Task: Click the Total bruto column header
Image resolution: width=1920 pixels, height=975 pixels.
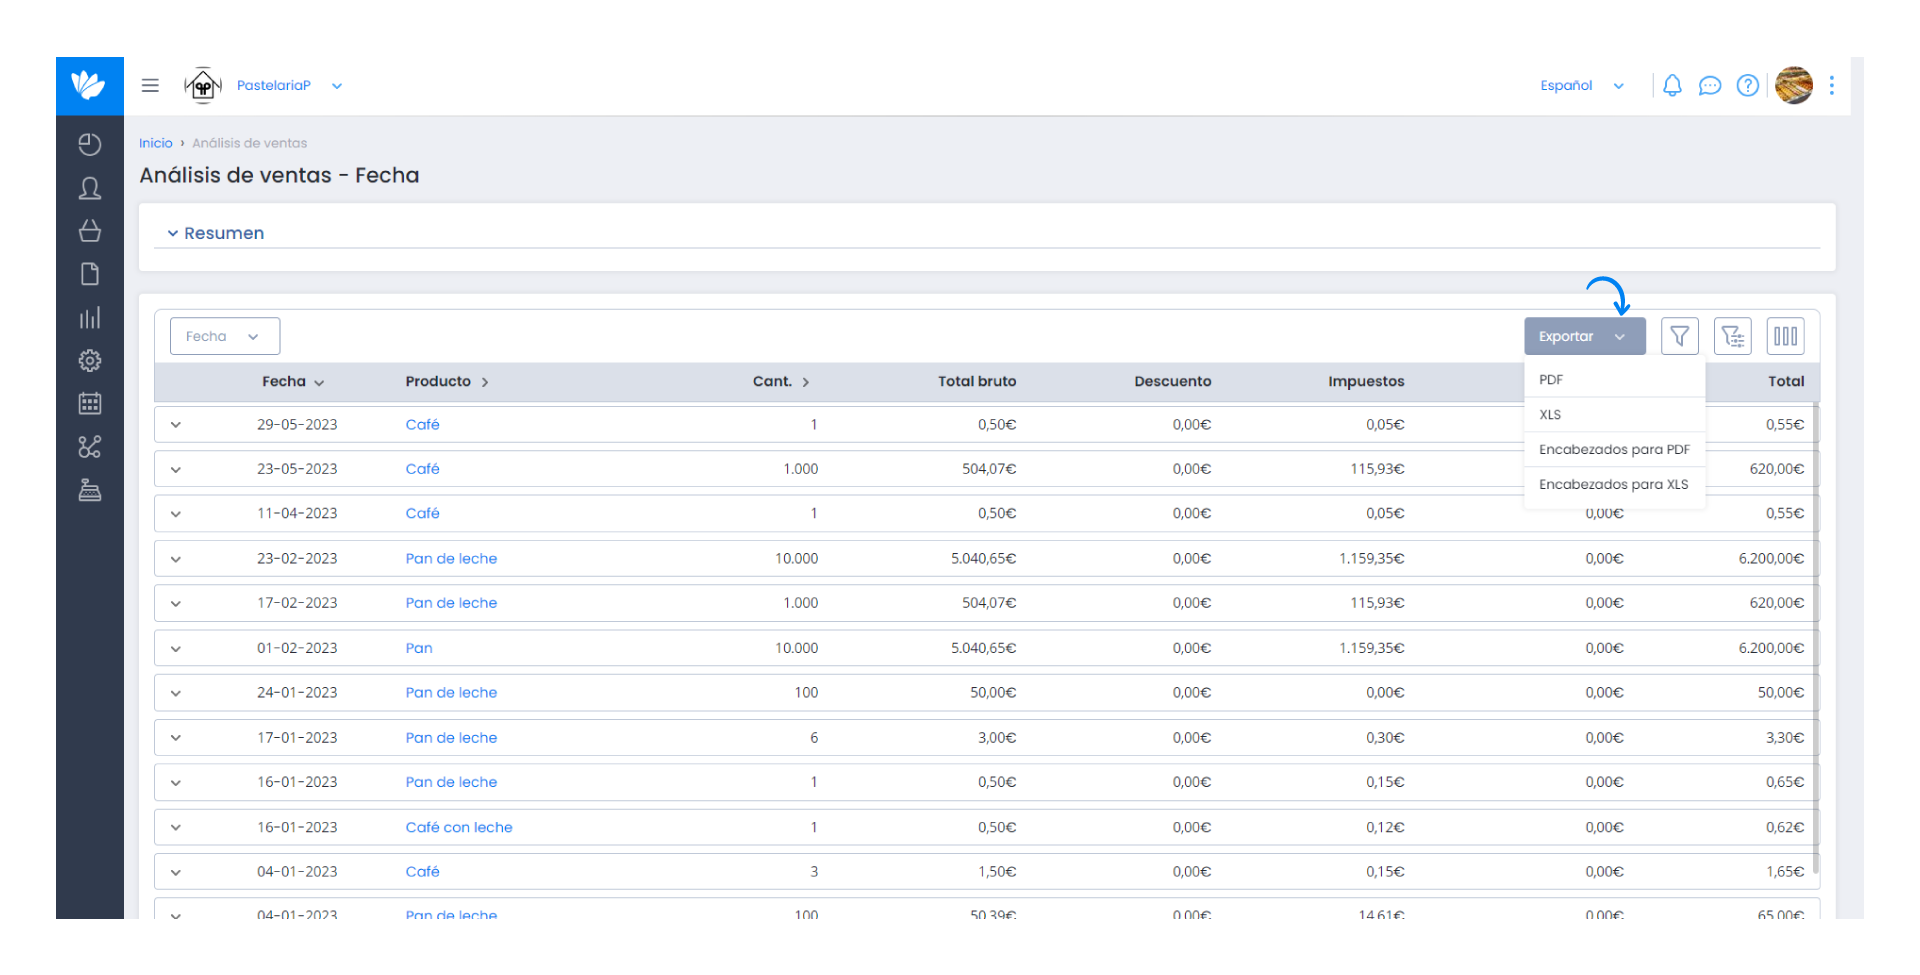Action: (x=977, y=381)
